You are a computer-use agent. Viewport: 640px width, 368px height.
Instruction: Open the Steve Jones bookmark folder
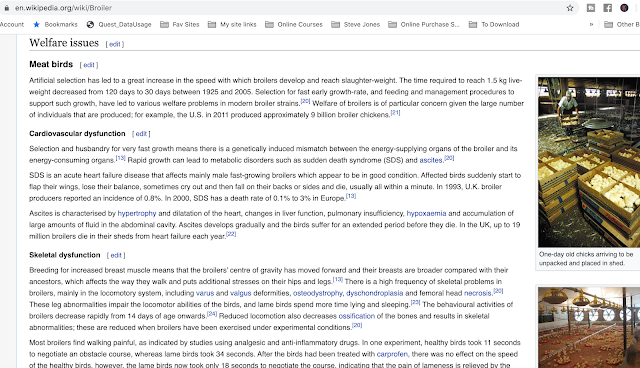[356, 24]
